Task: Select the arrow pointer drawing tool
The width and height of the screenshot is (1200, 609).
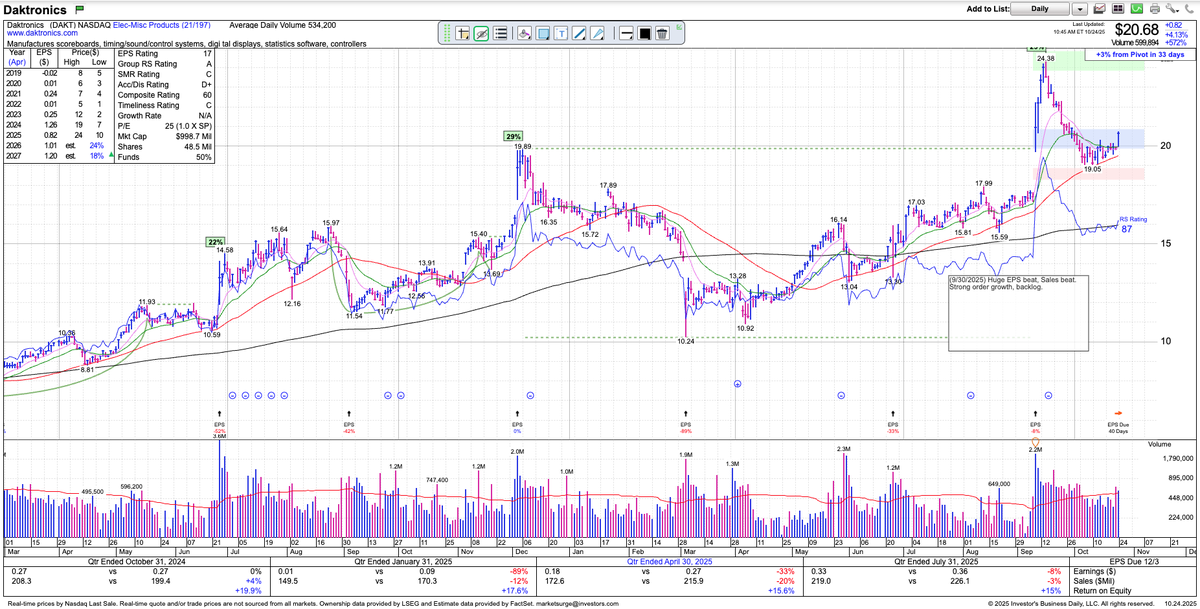Action: point(598,33)
